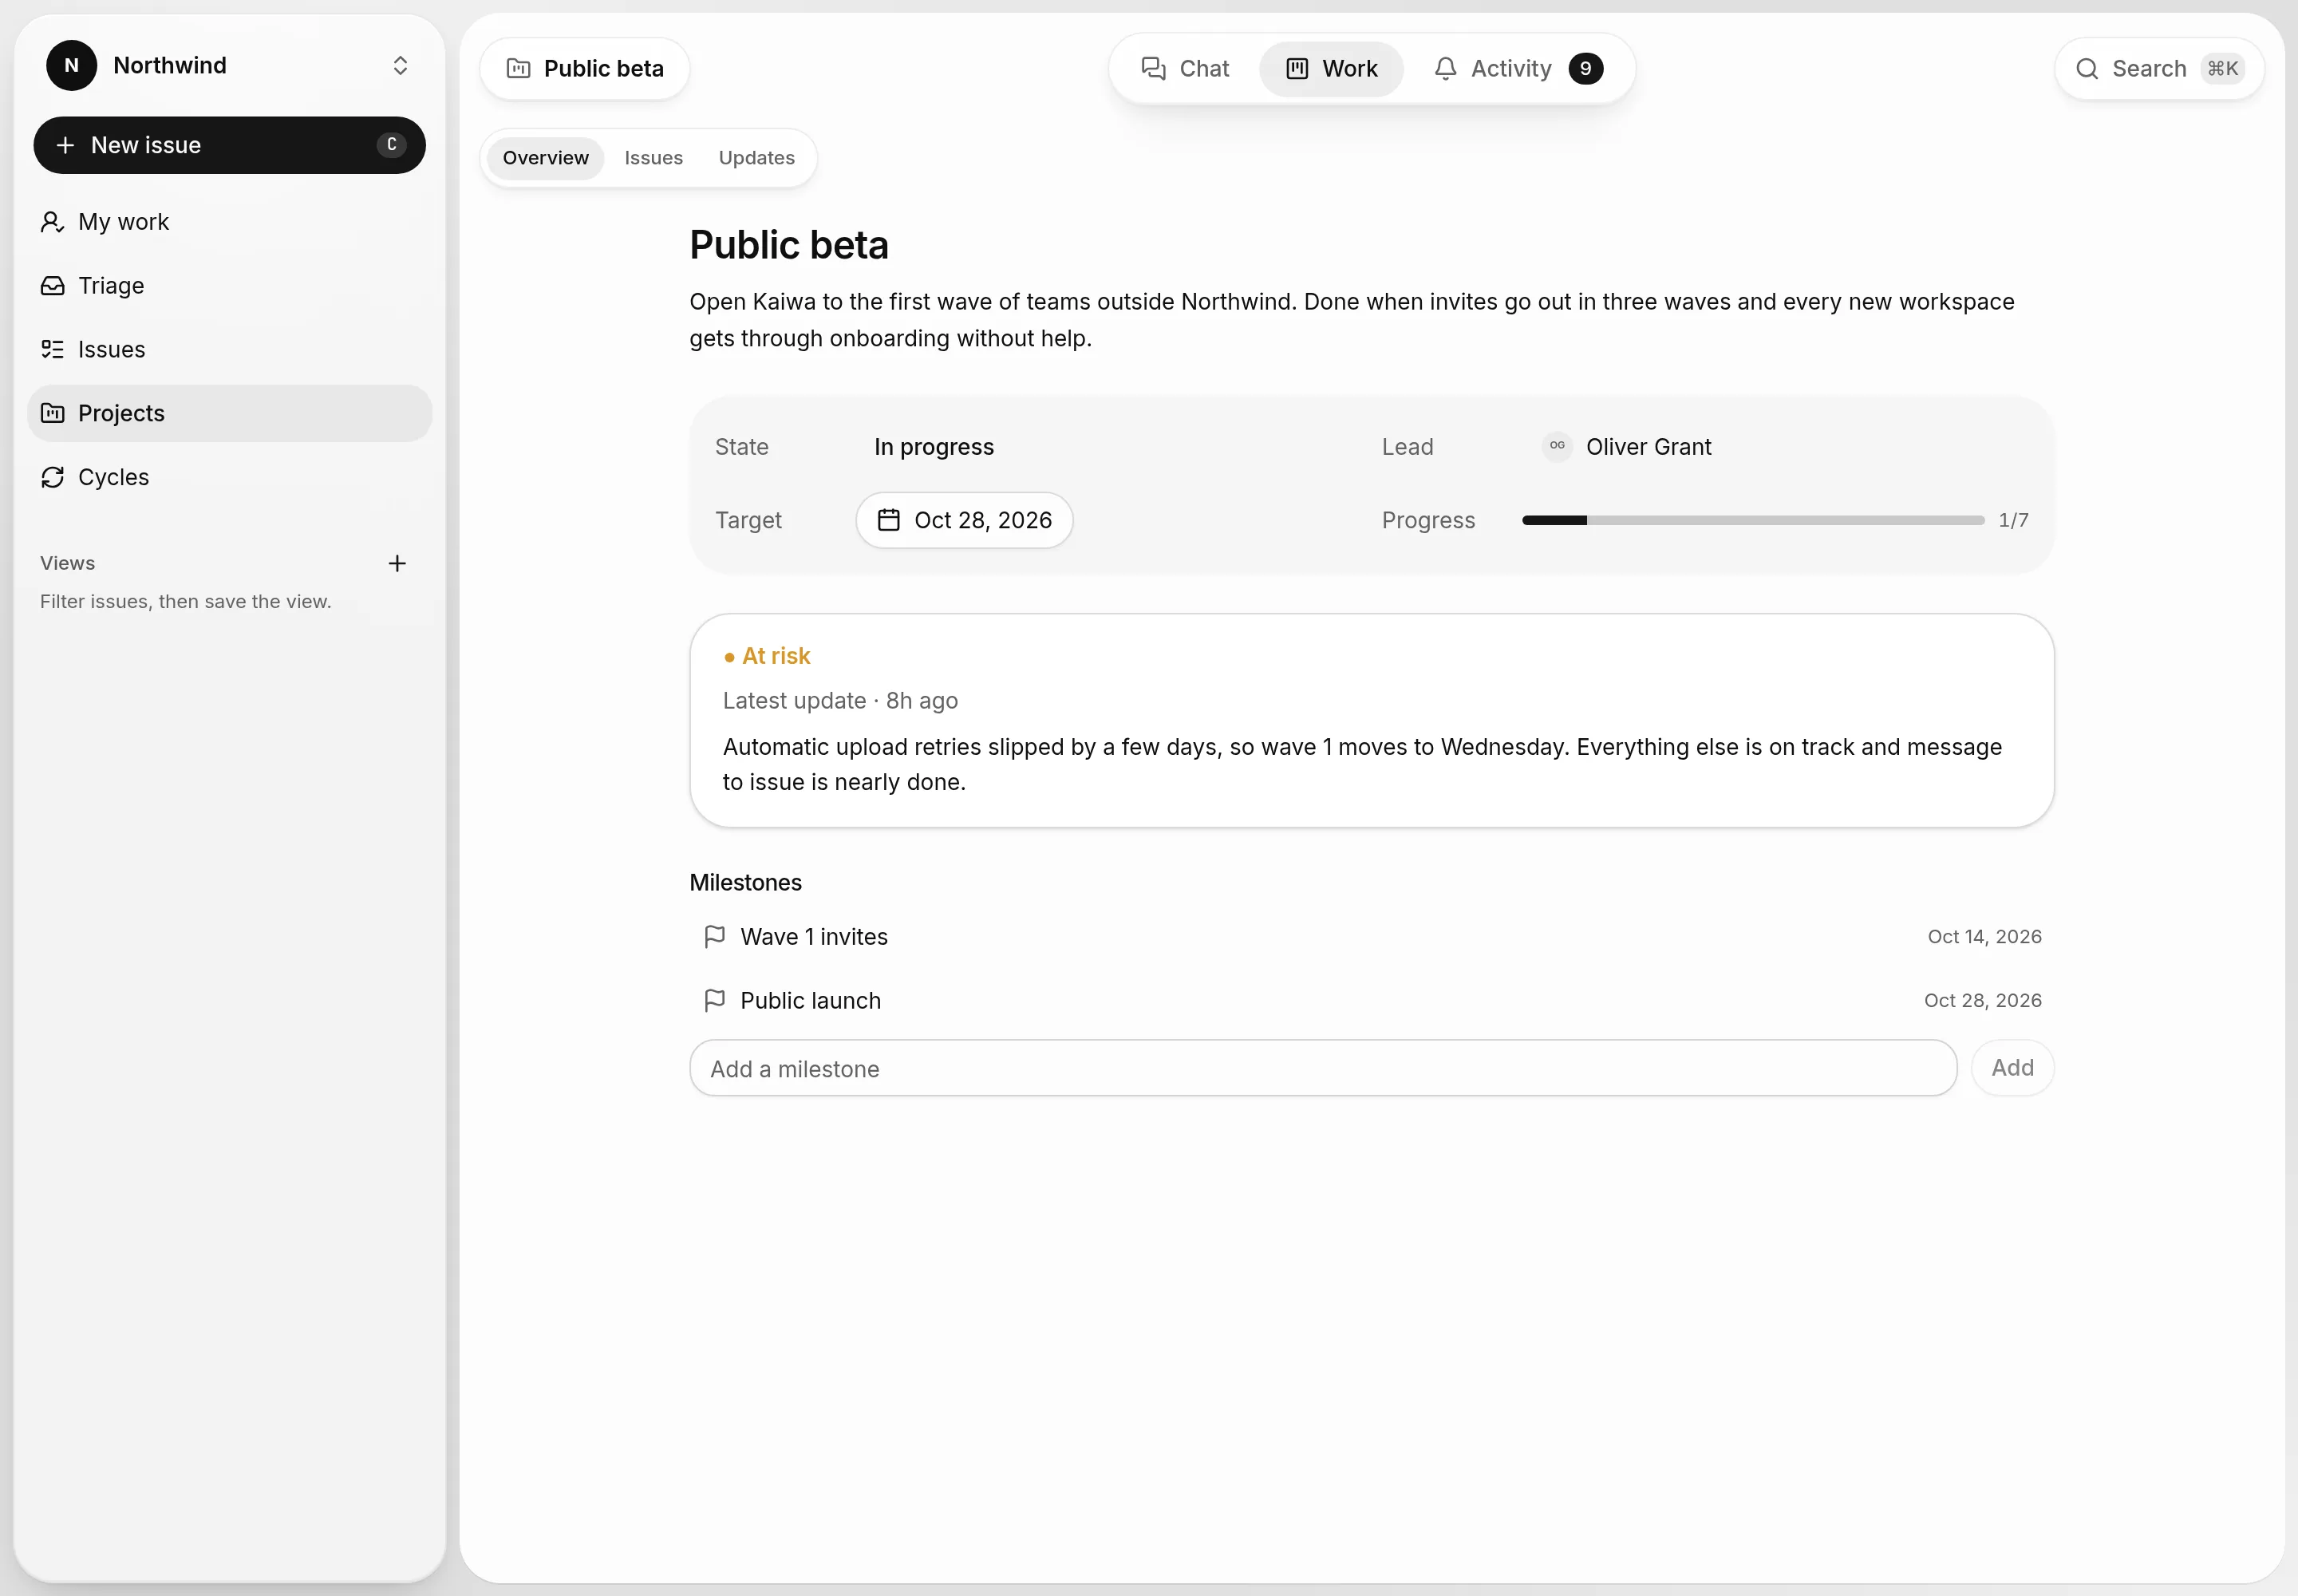Click the Views section label

pyautogui.click(x=68, y=563)
